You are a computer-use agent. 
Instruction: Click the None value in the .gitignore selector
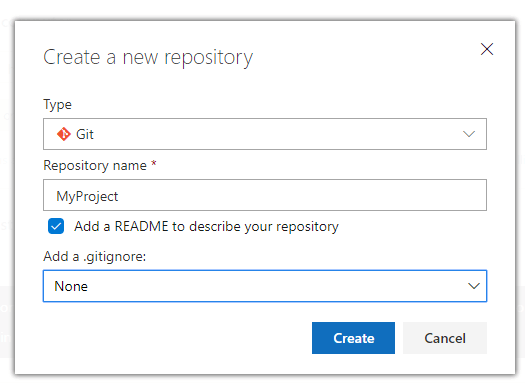[71, 286]
